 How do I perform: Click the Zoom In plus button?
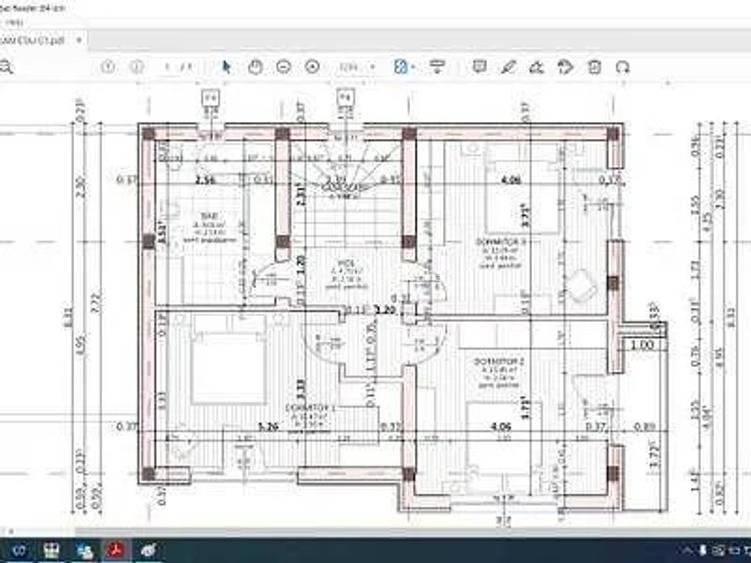312,67
